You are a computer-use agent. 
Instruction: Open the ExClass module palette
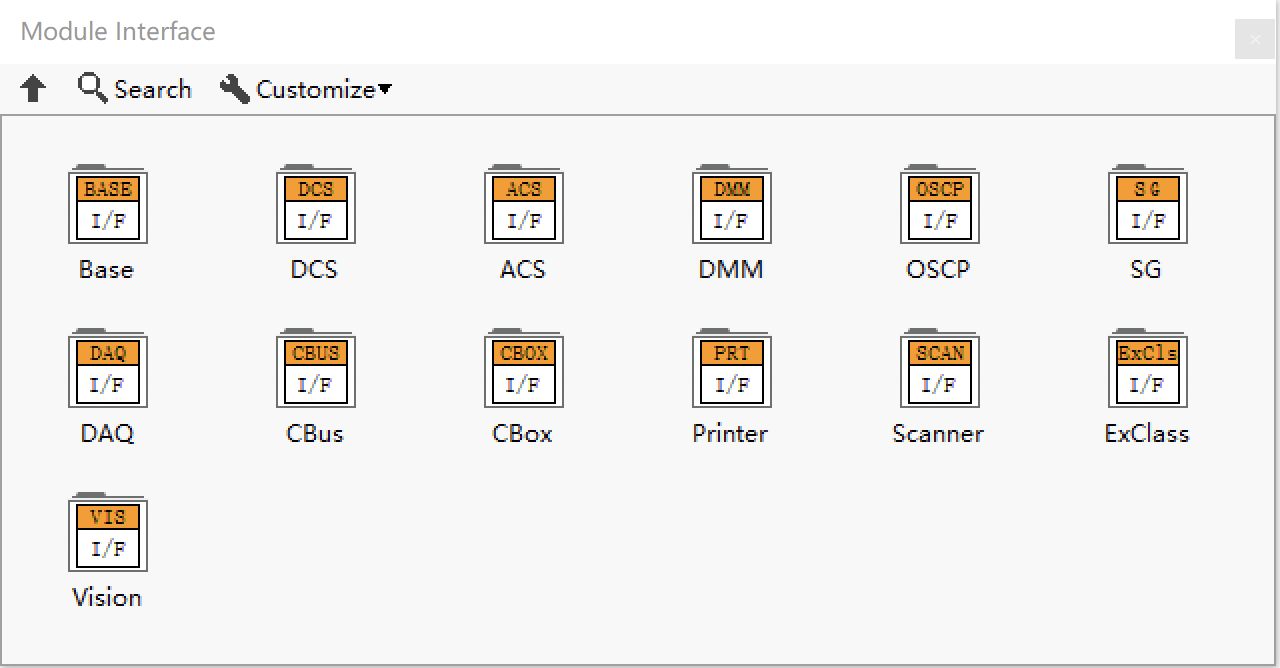pos(1147,370)
